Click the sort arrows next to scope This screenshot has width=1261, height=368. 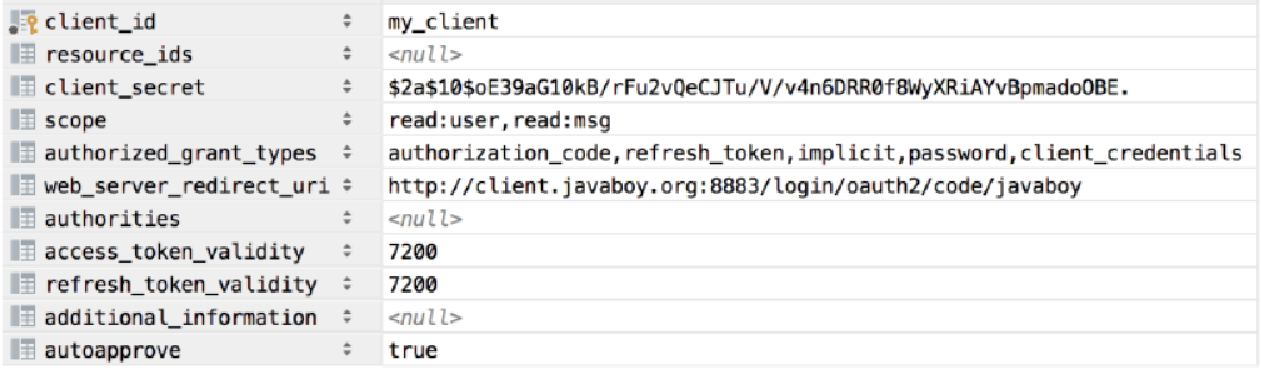pos(347,120)
